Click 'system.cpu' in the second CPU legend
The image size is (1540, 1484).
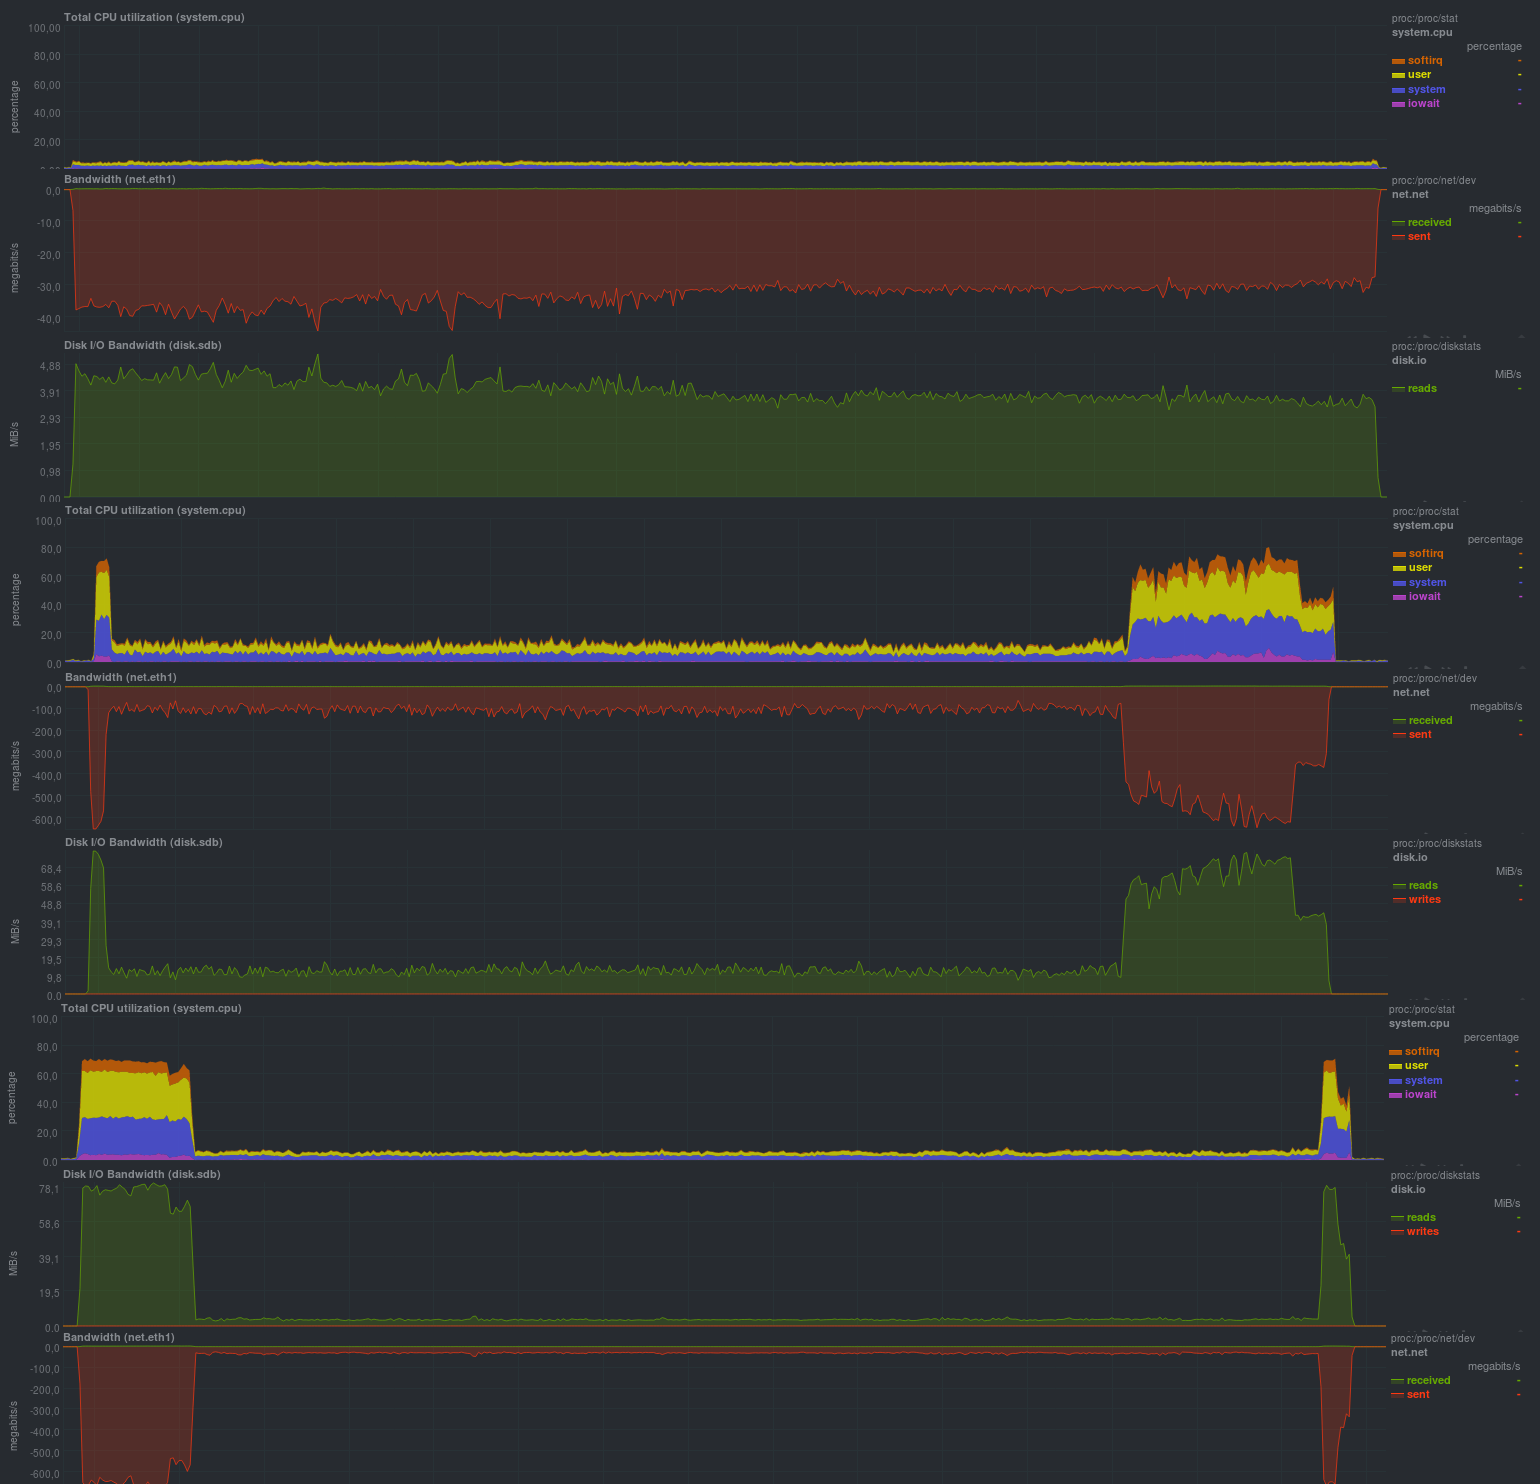click(1423, 526)
